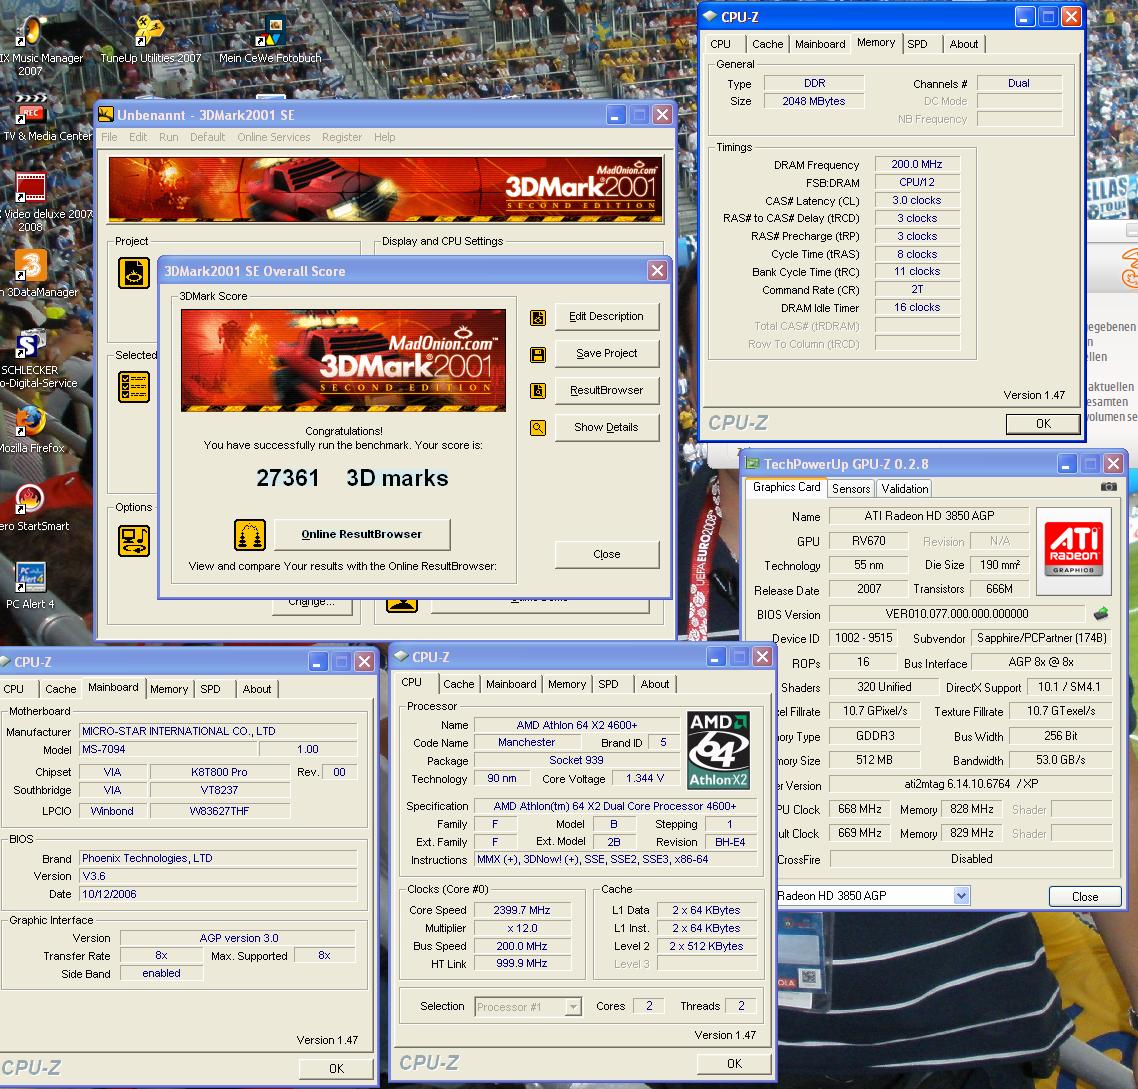Click the GPU-Z BIOS save chip icon
Screen dimensions: 1138x1089
pyautogui.click(x=1101, y=613)
